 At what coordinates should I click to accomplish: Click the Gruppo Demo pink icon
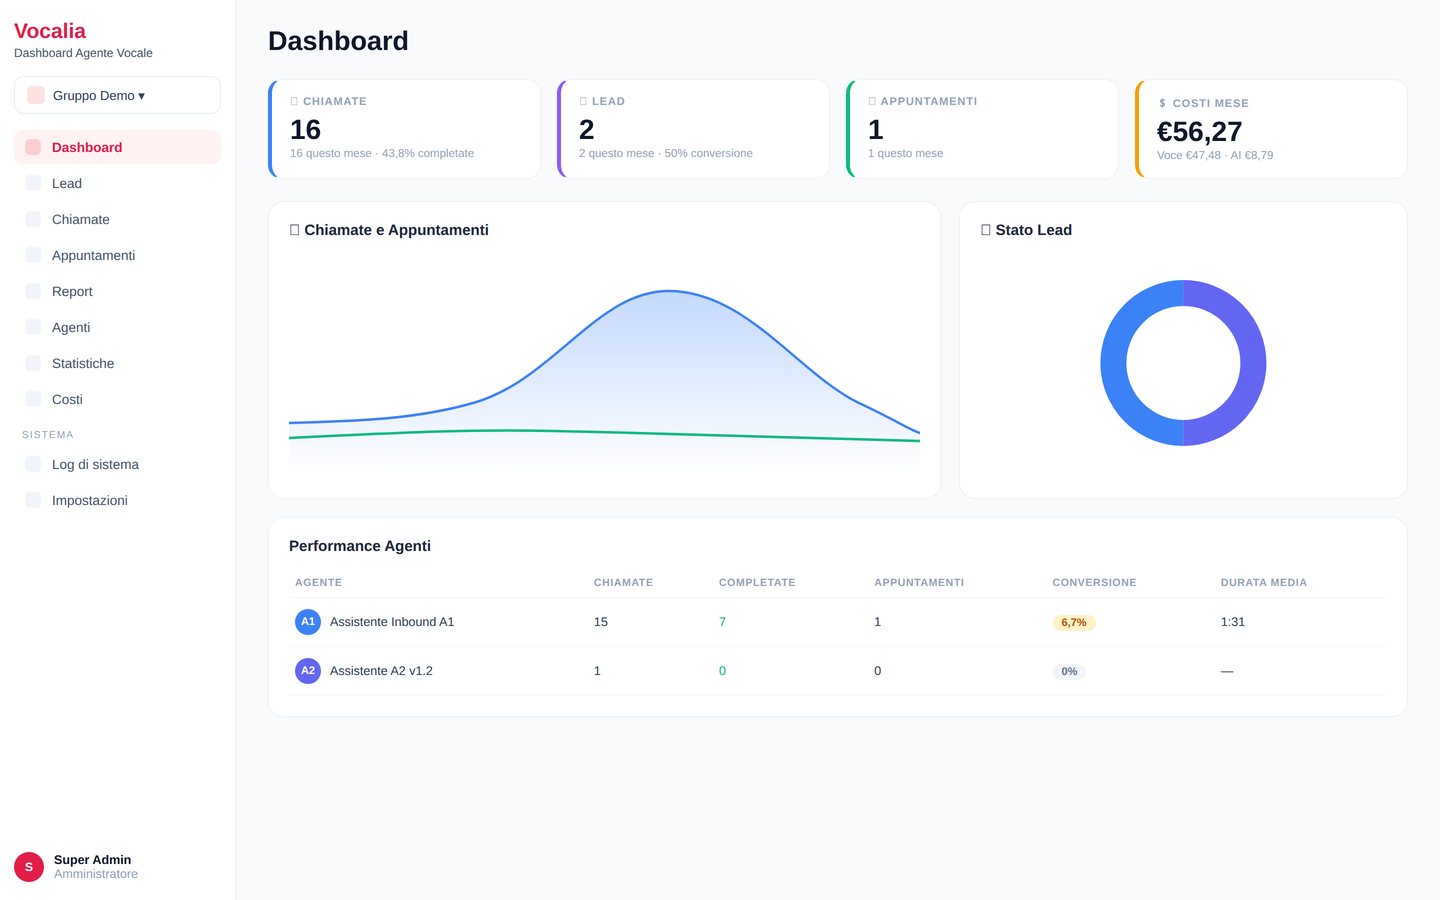tap(36, 95)
